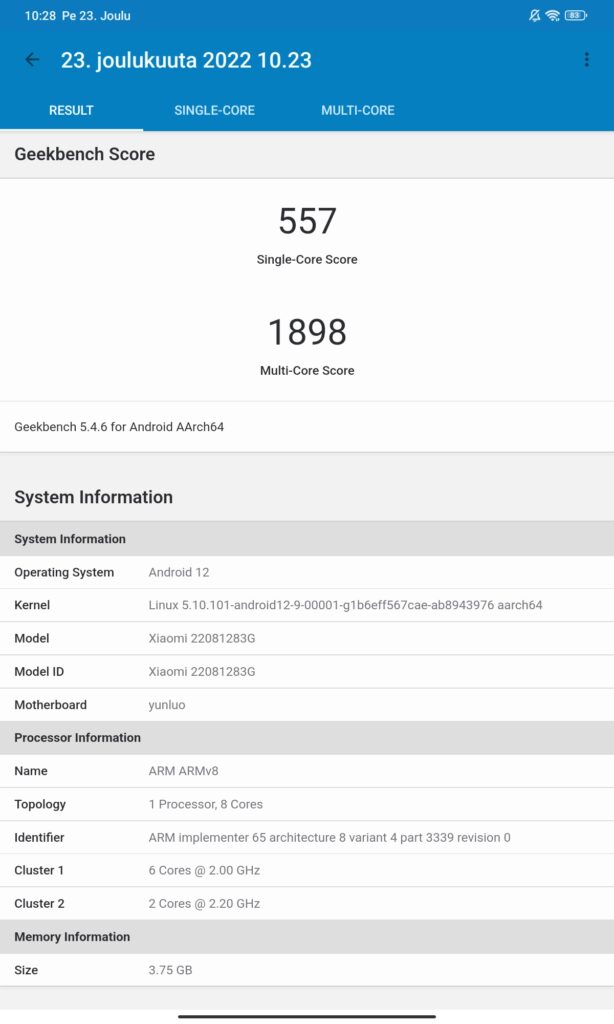Open the SINGLE-CORE tab
The image size is (614, 1024).
click(x=214, y=110)
